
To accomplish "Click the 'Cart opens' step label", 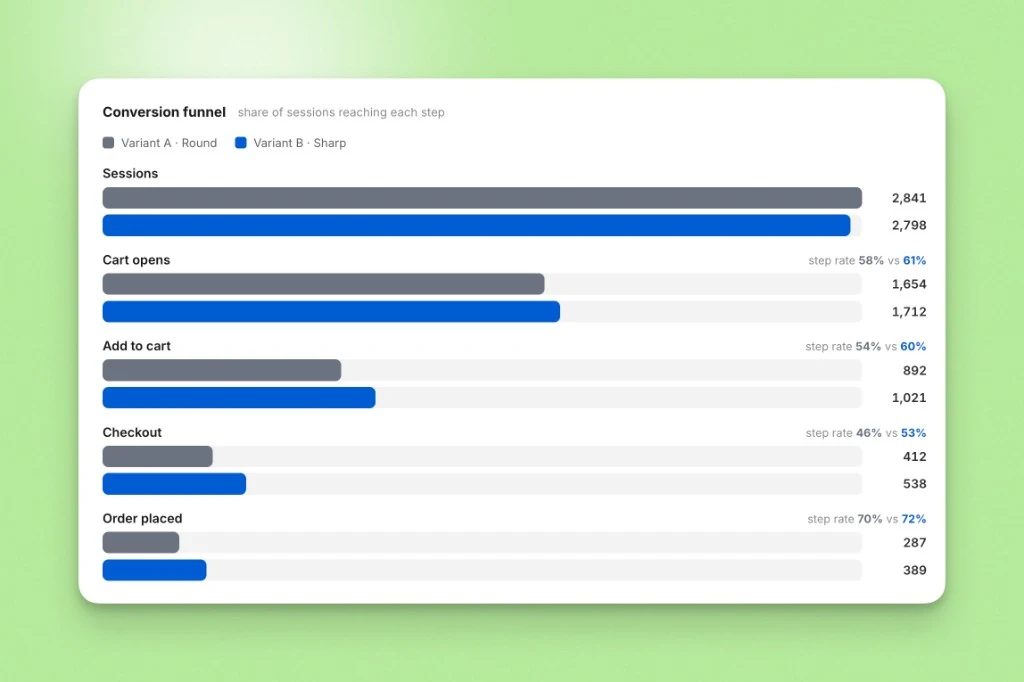I will point(136,260).
